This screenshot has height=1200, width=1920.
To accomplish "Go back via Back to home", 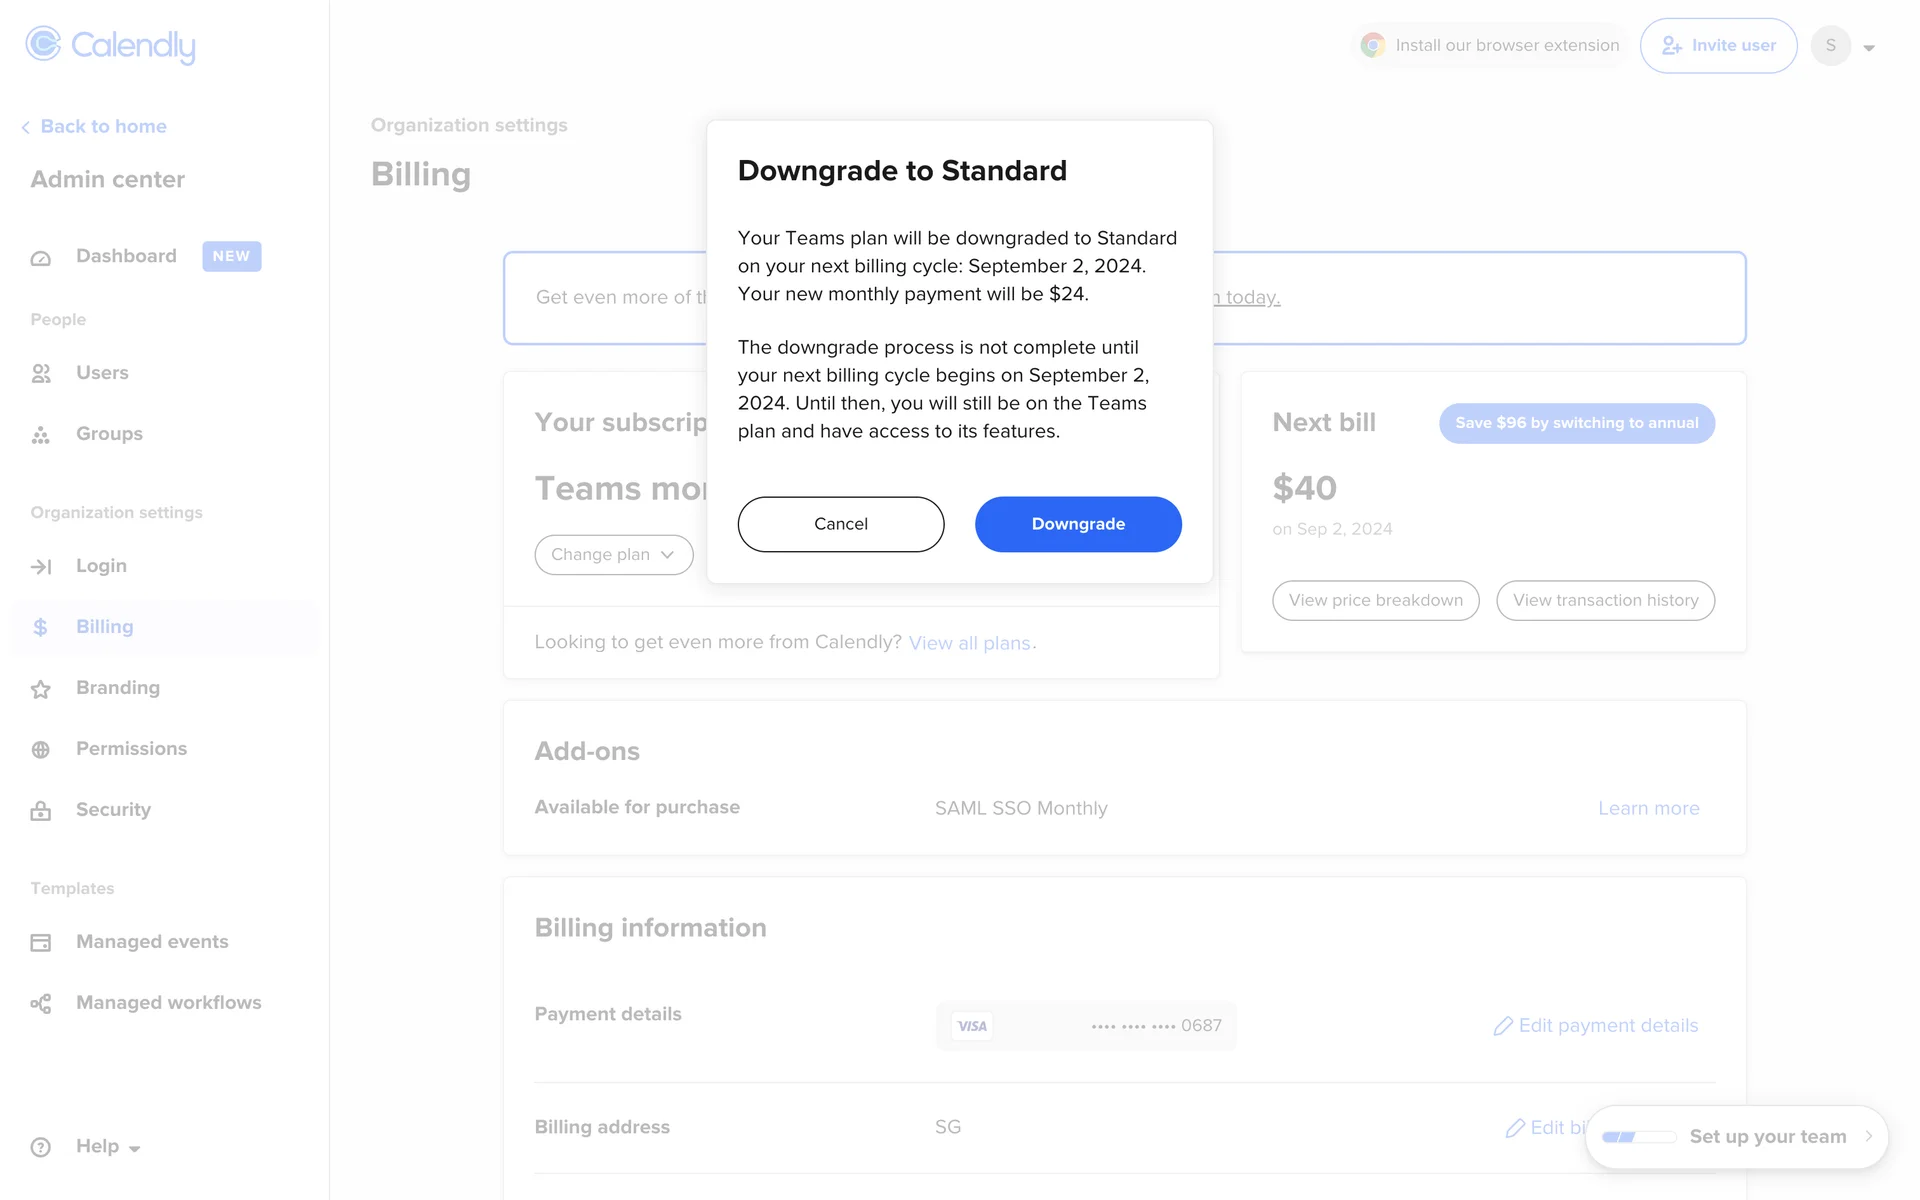I will tap(95, 127).
